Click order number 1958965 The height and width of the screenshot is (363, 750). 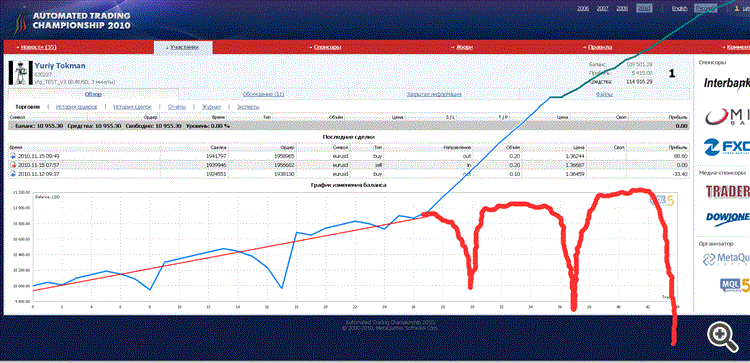[284, 156]
